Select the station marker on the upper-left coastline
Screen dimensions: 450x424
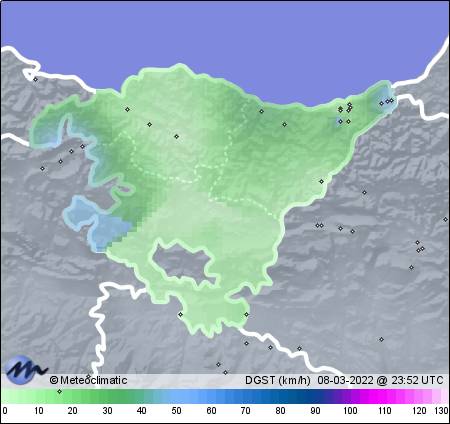tap(35, 79)
